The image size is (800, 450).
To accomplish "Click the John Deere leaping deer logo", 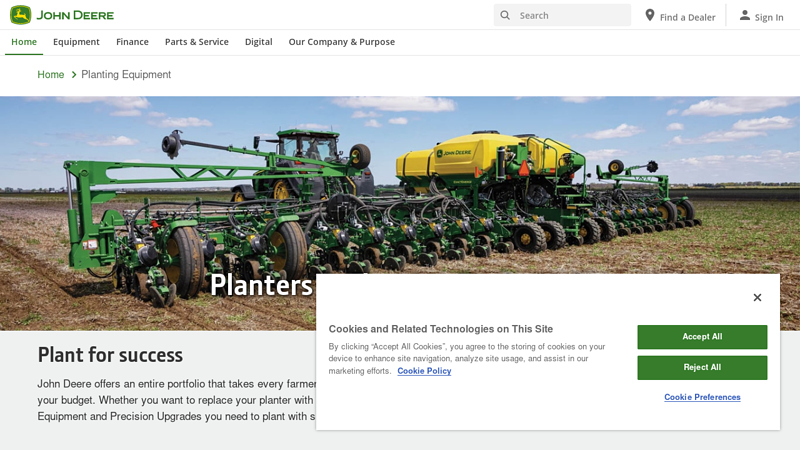I will click(20, 15).
